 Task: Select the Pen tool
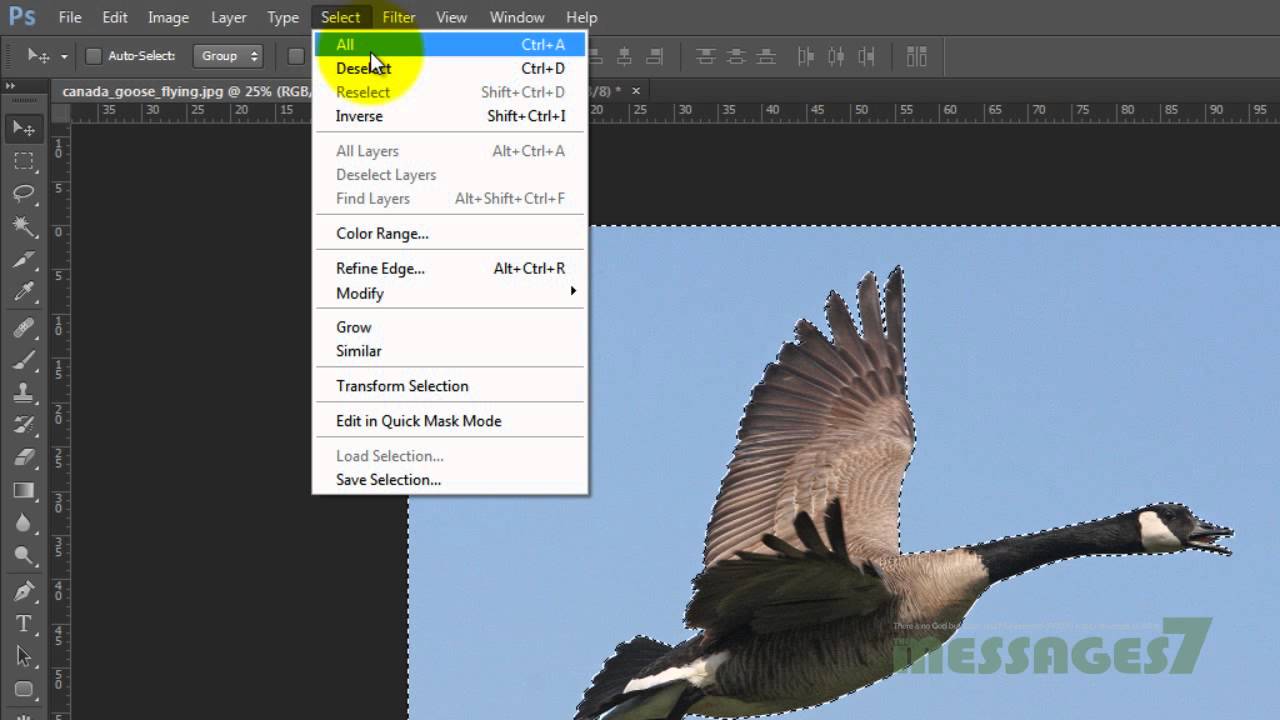[x=23, y=591]
